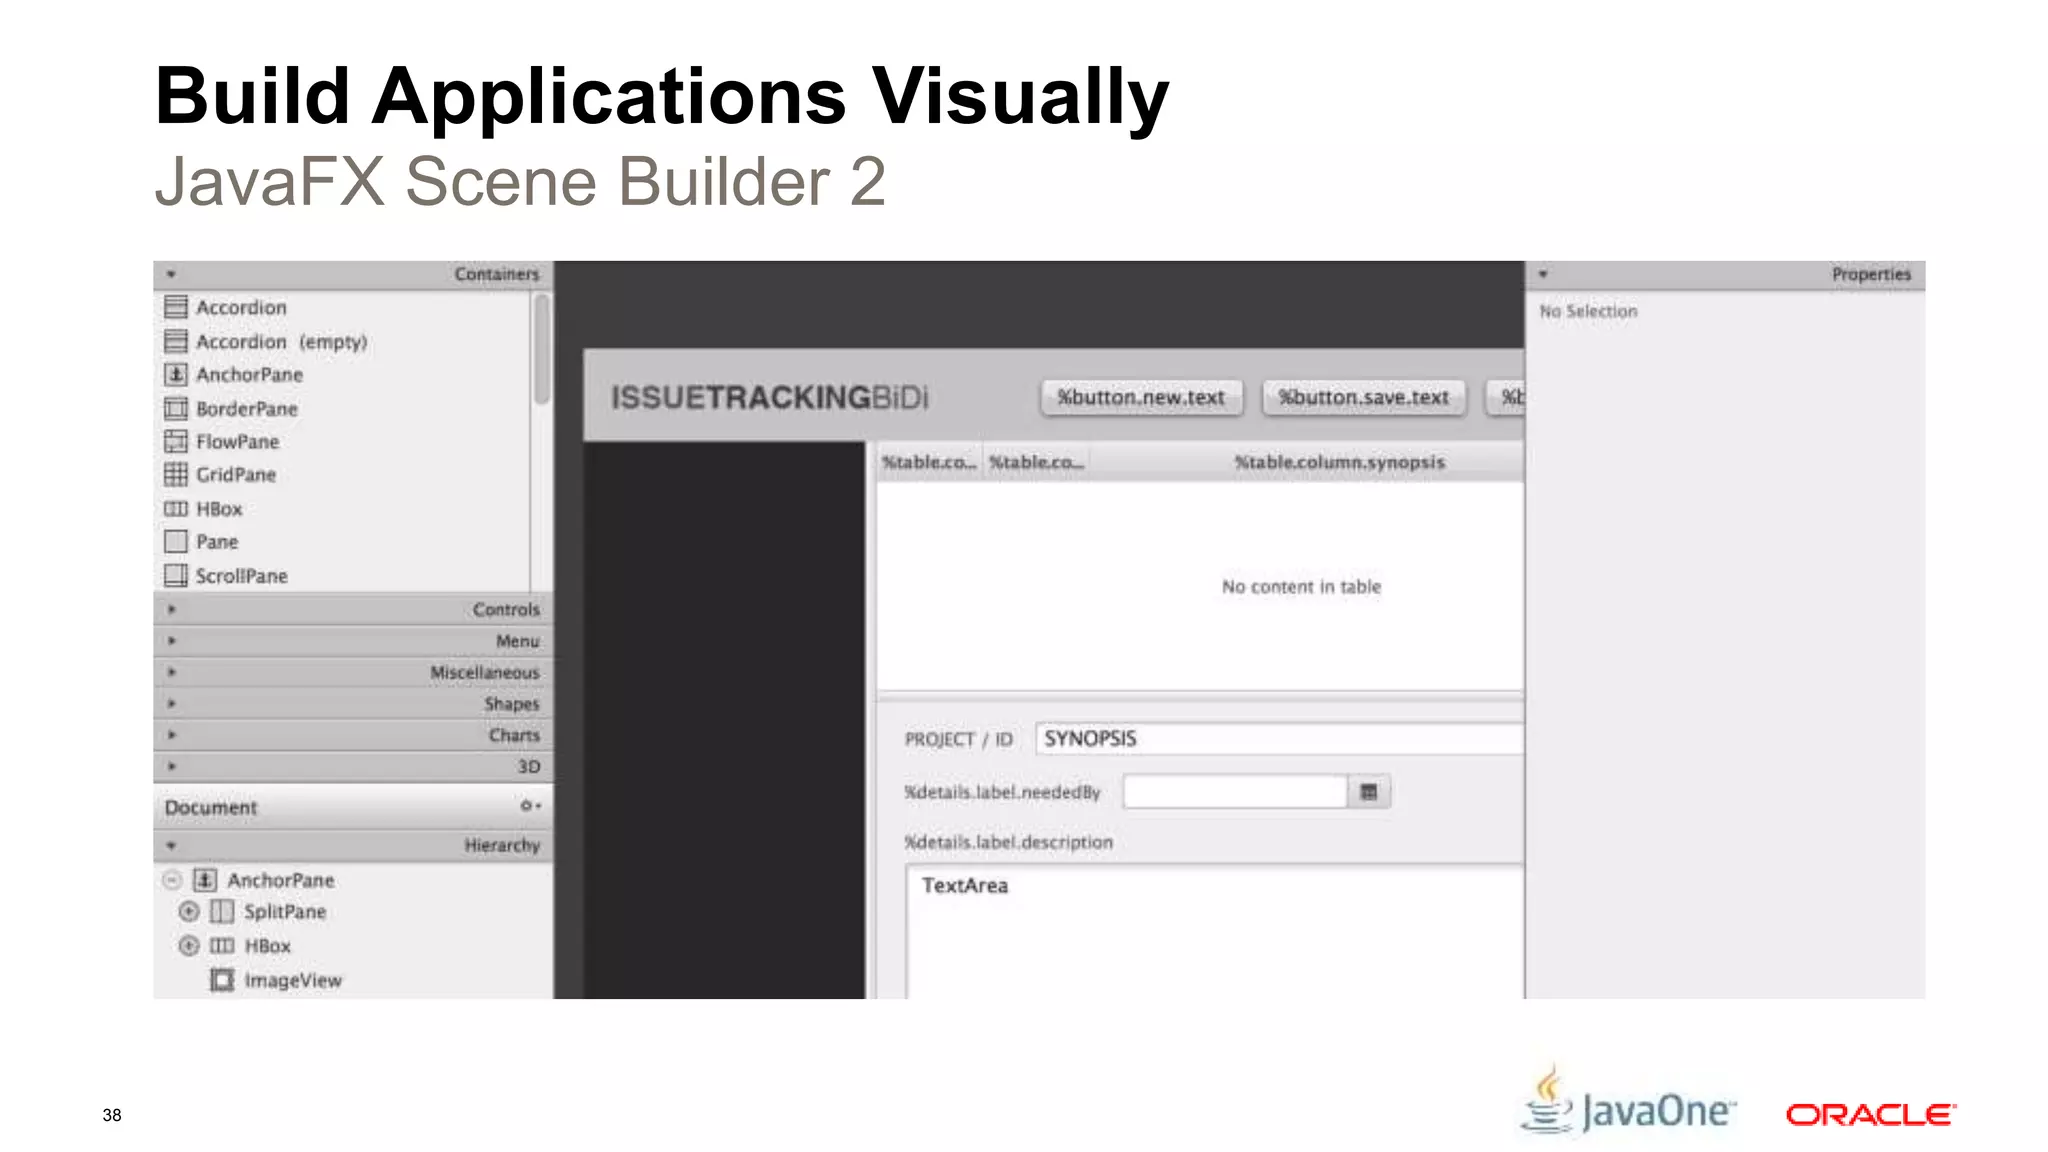The image size is (2048, 1152).
Task: Pick the Pane container icon
Action: pyautogui.click(x=176, y=541)
